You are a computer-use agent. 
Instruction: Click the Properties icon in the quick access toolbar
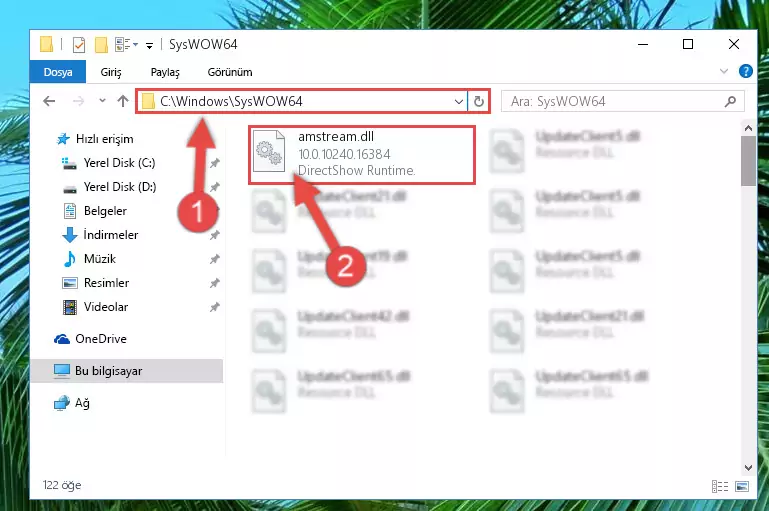point(78,45)
